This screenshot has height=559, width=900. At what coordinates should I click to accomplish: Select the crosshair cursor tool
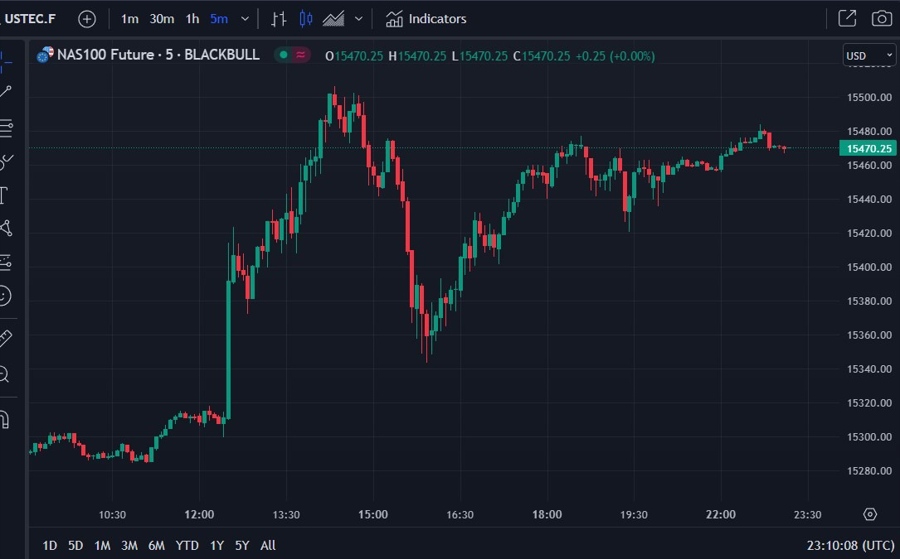(x=6, y=60)
